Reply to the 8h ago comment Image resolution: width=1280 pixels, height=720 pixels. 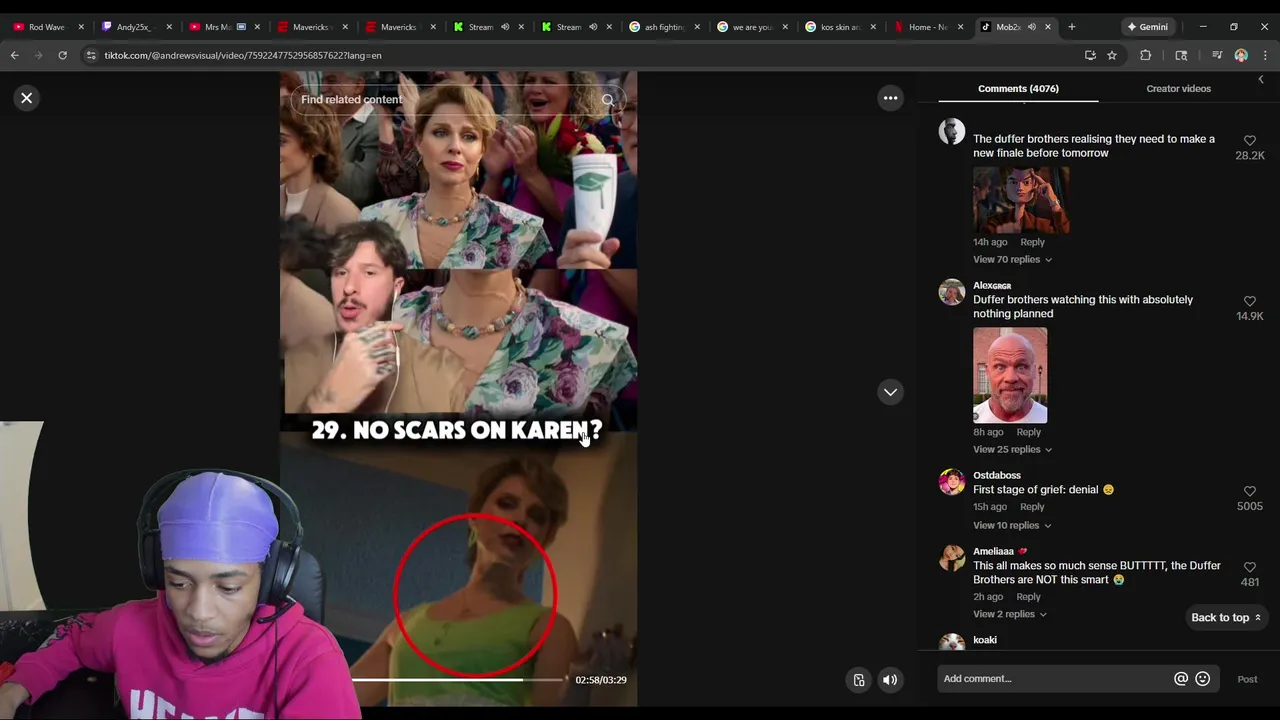pos(1028,432)
